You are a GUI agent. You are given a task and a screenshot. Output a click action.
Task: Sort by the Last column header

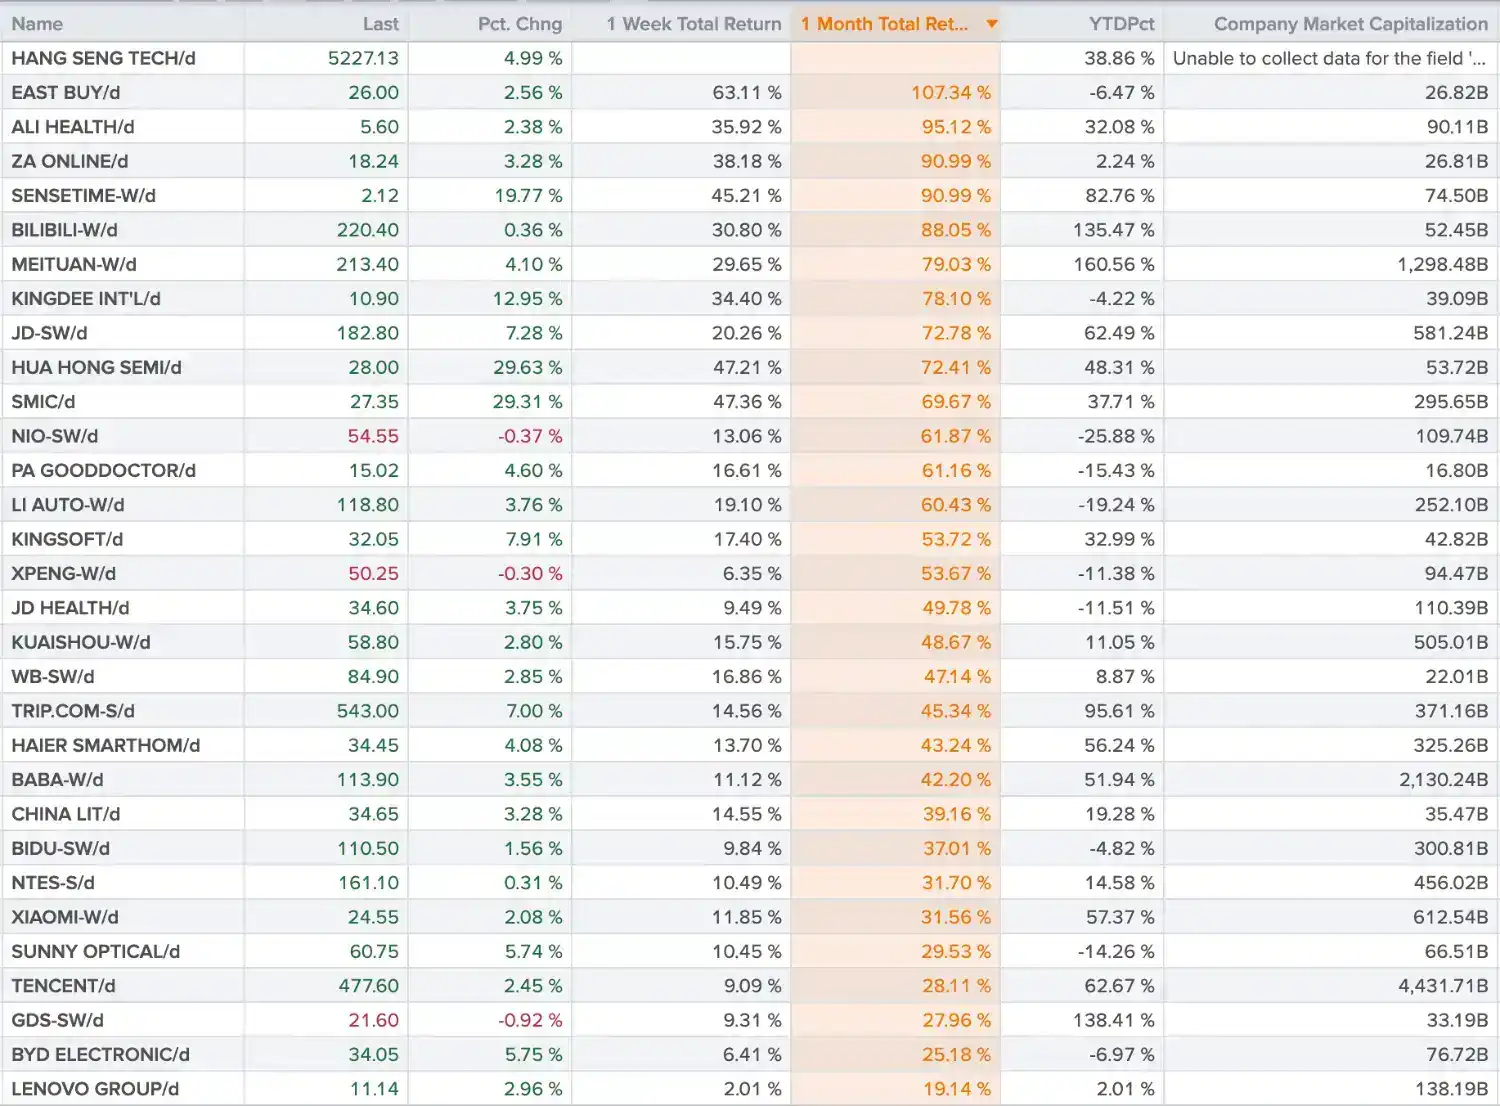(380, 24)
